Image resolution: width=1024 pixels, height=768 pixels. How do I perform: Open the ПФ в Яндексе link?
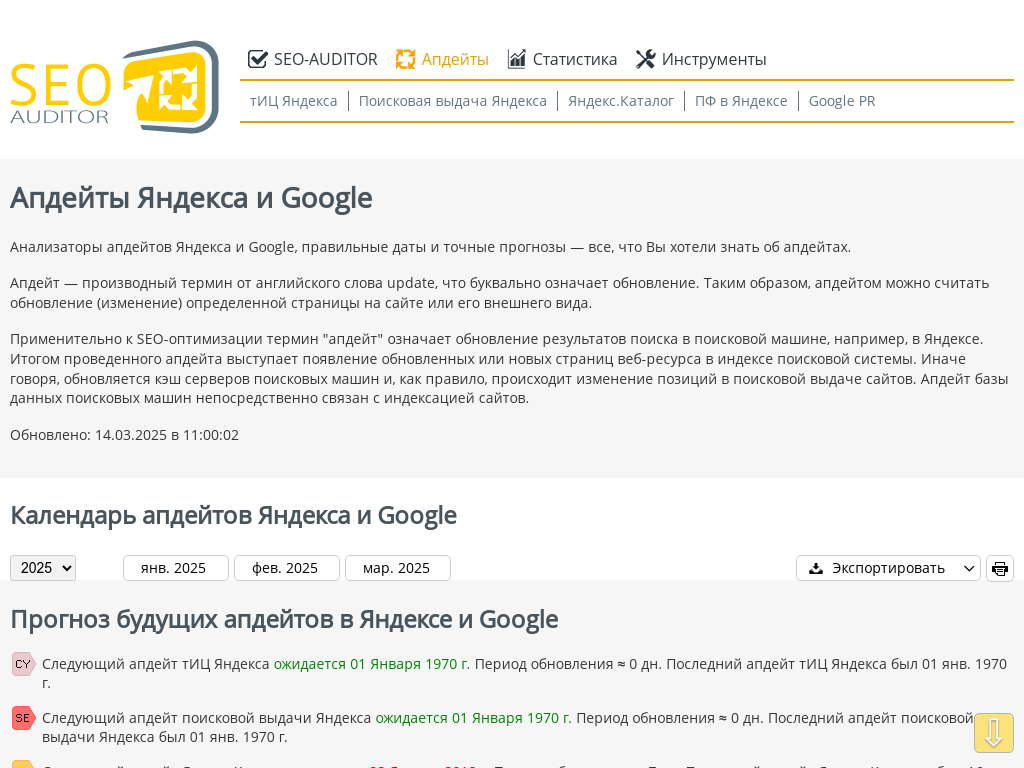tap(741, 101)
